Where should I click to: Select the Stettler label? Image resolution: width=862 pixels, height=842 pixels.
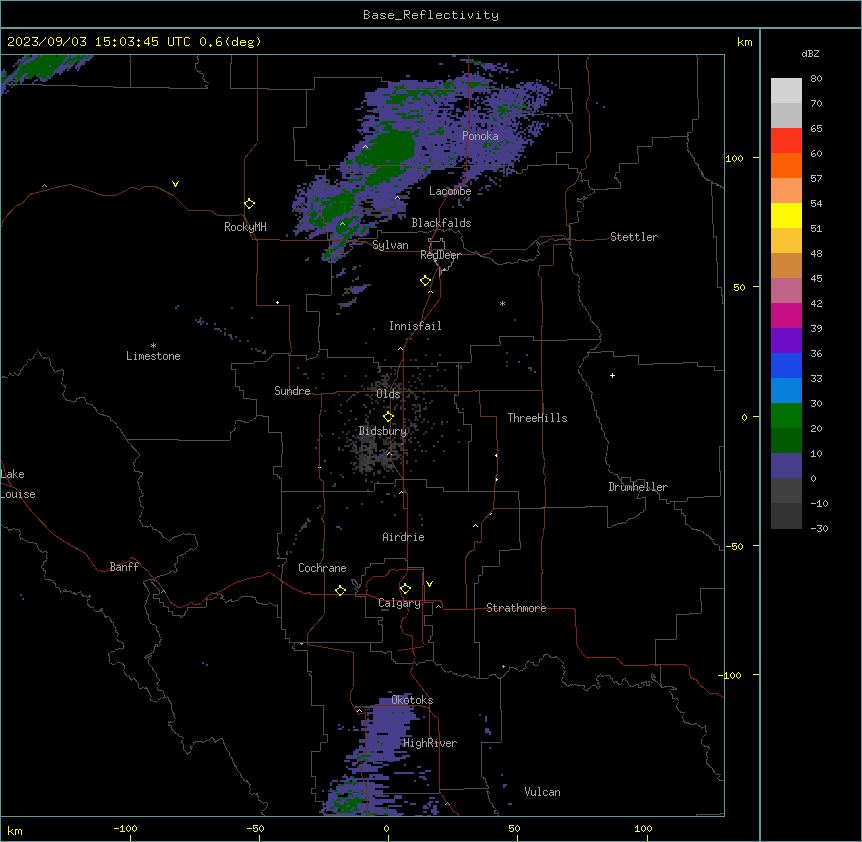click(634, 237)
